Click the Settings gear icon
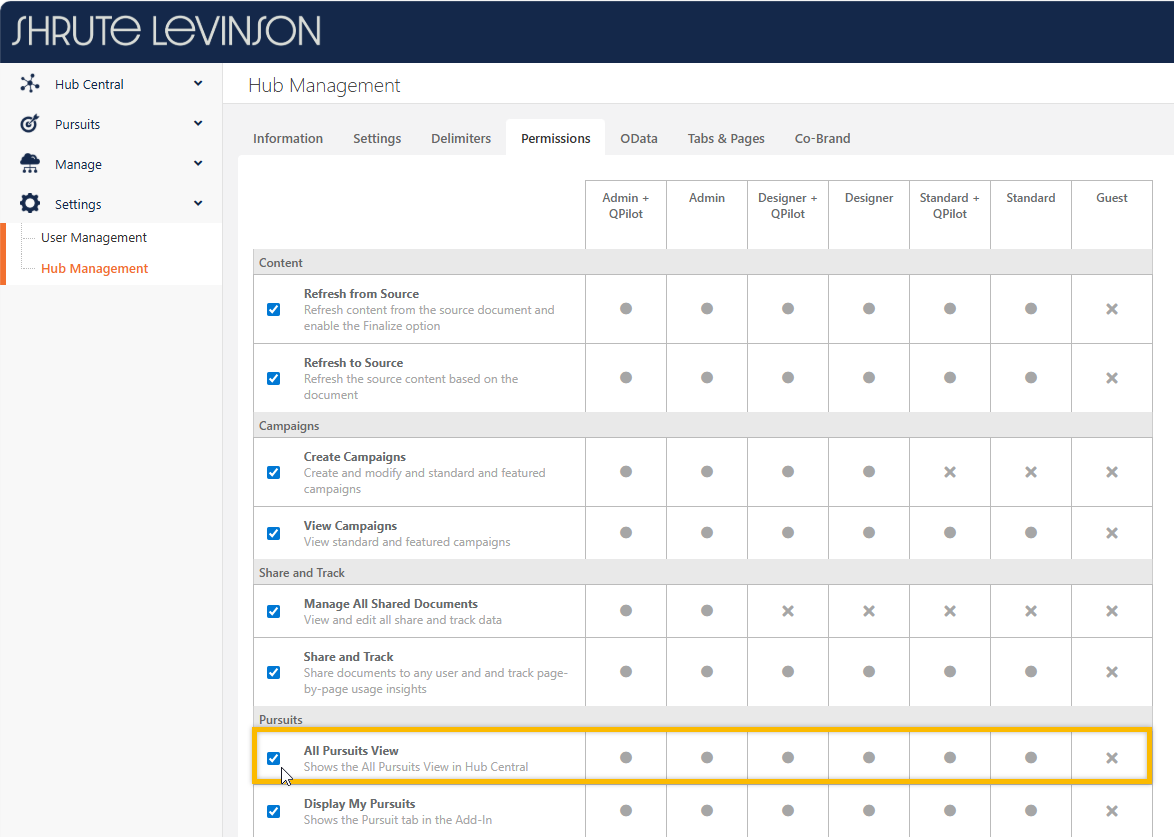Viewport: 1174px width, 837px height. tap(30, 204)
